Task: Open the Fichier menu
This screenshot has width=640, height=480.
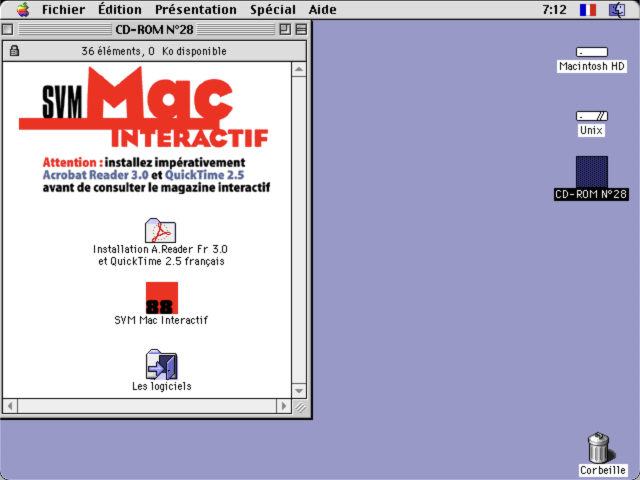Action: pos(63,9)
